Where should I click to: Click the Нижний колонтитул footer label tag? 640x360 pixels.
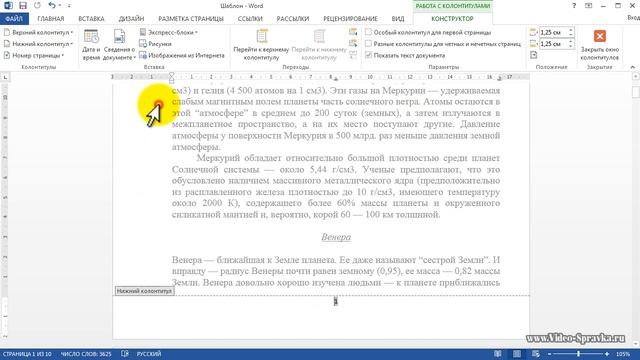click(144, 291)
